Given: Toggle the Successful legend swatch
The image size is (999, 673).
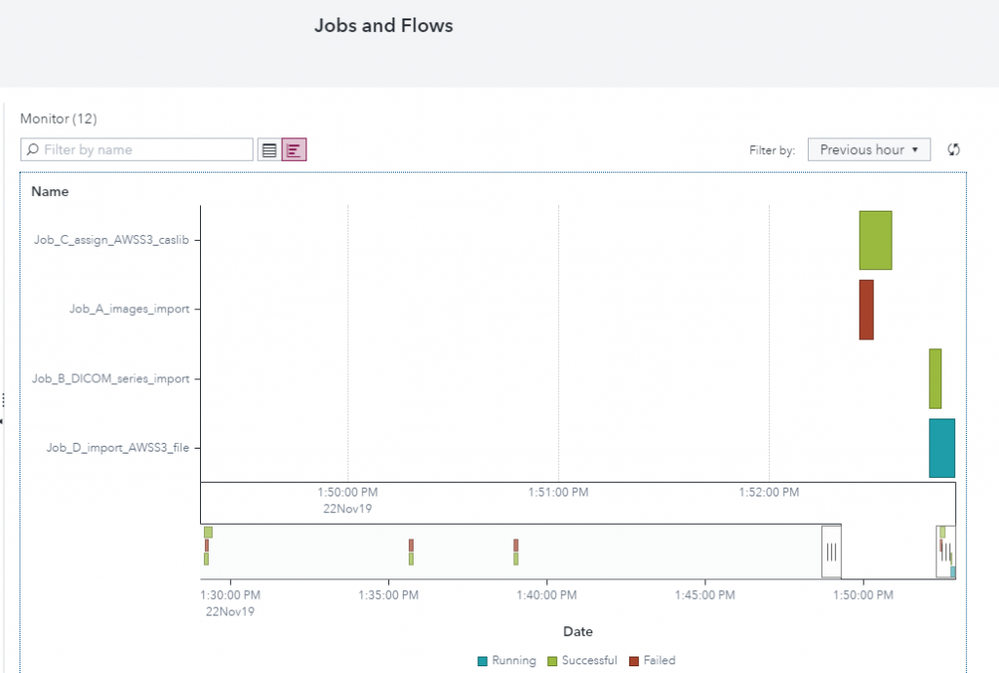Looking at the screenshot, I should (551, 661).
